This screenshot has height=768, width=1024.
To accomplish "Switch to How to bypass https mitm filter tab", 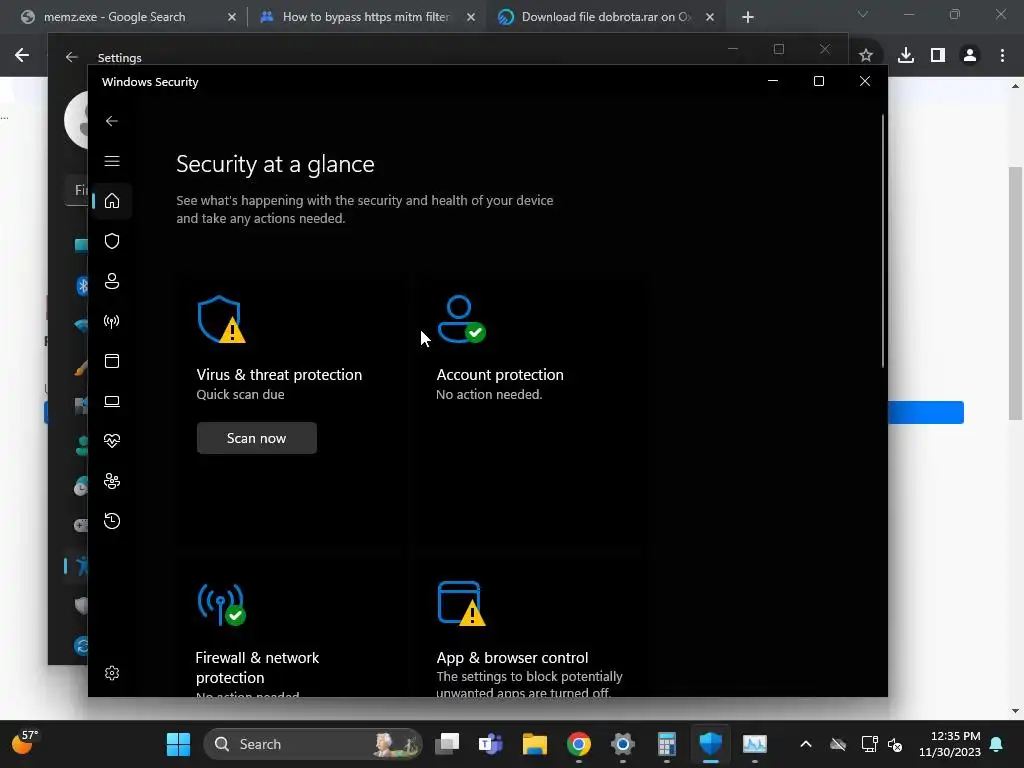I will coord(366,17).
